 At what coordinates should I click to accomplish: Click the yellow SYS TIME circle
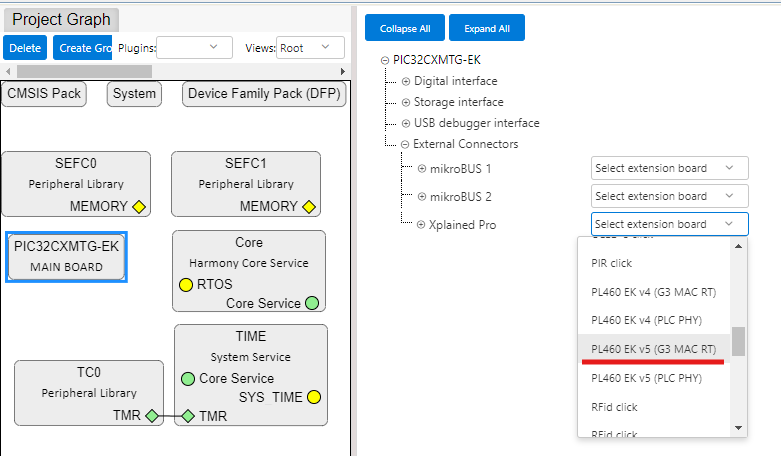click(x=313, y=397)
